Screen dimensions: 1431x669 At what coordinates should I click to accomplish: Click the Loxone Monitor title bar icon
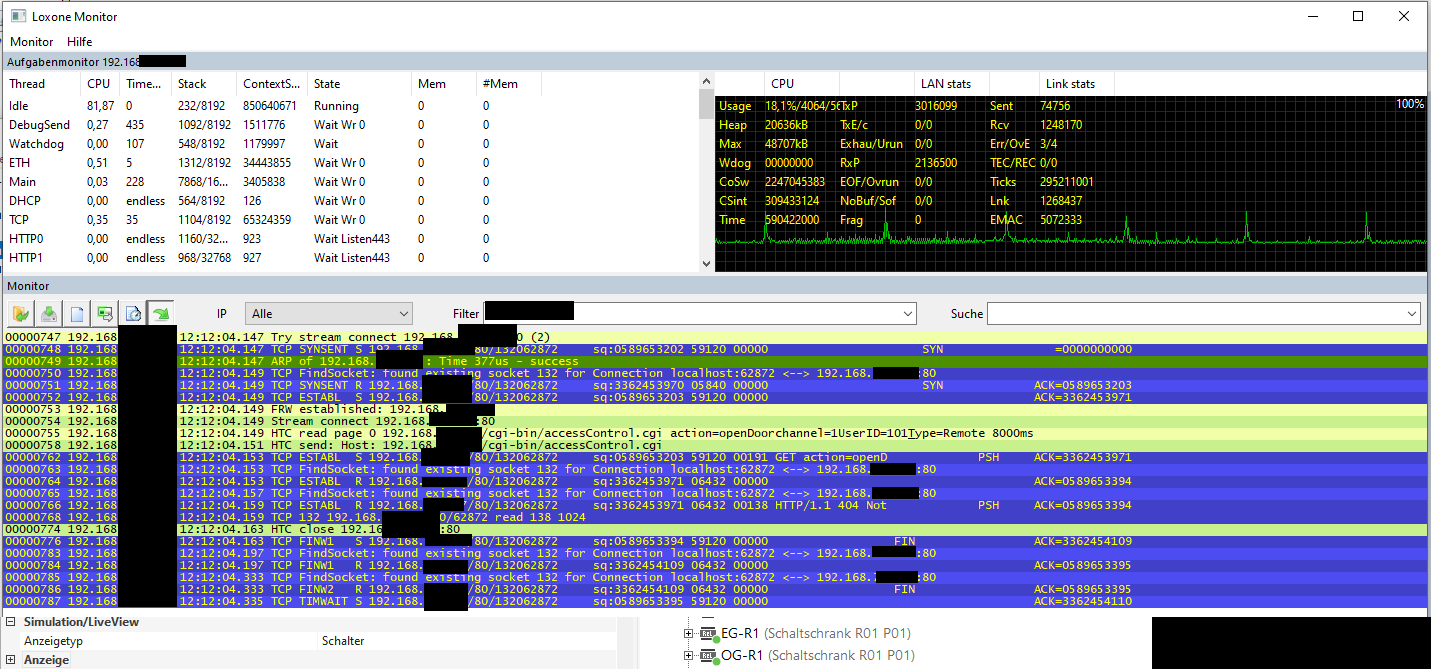pyautogui.click(x=17, y=16)
